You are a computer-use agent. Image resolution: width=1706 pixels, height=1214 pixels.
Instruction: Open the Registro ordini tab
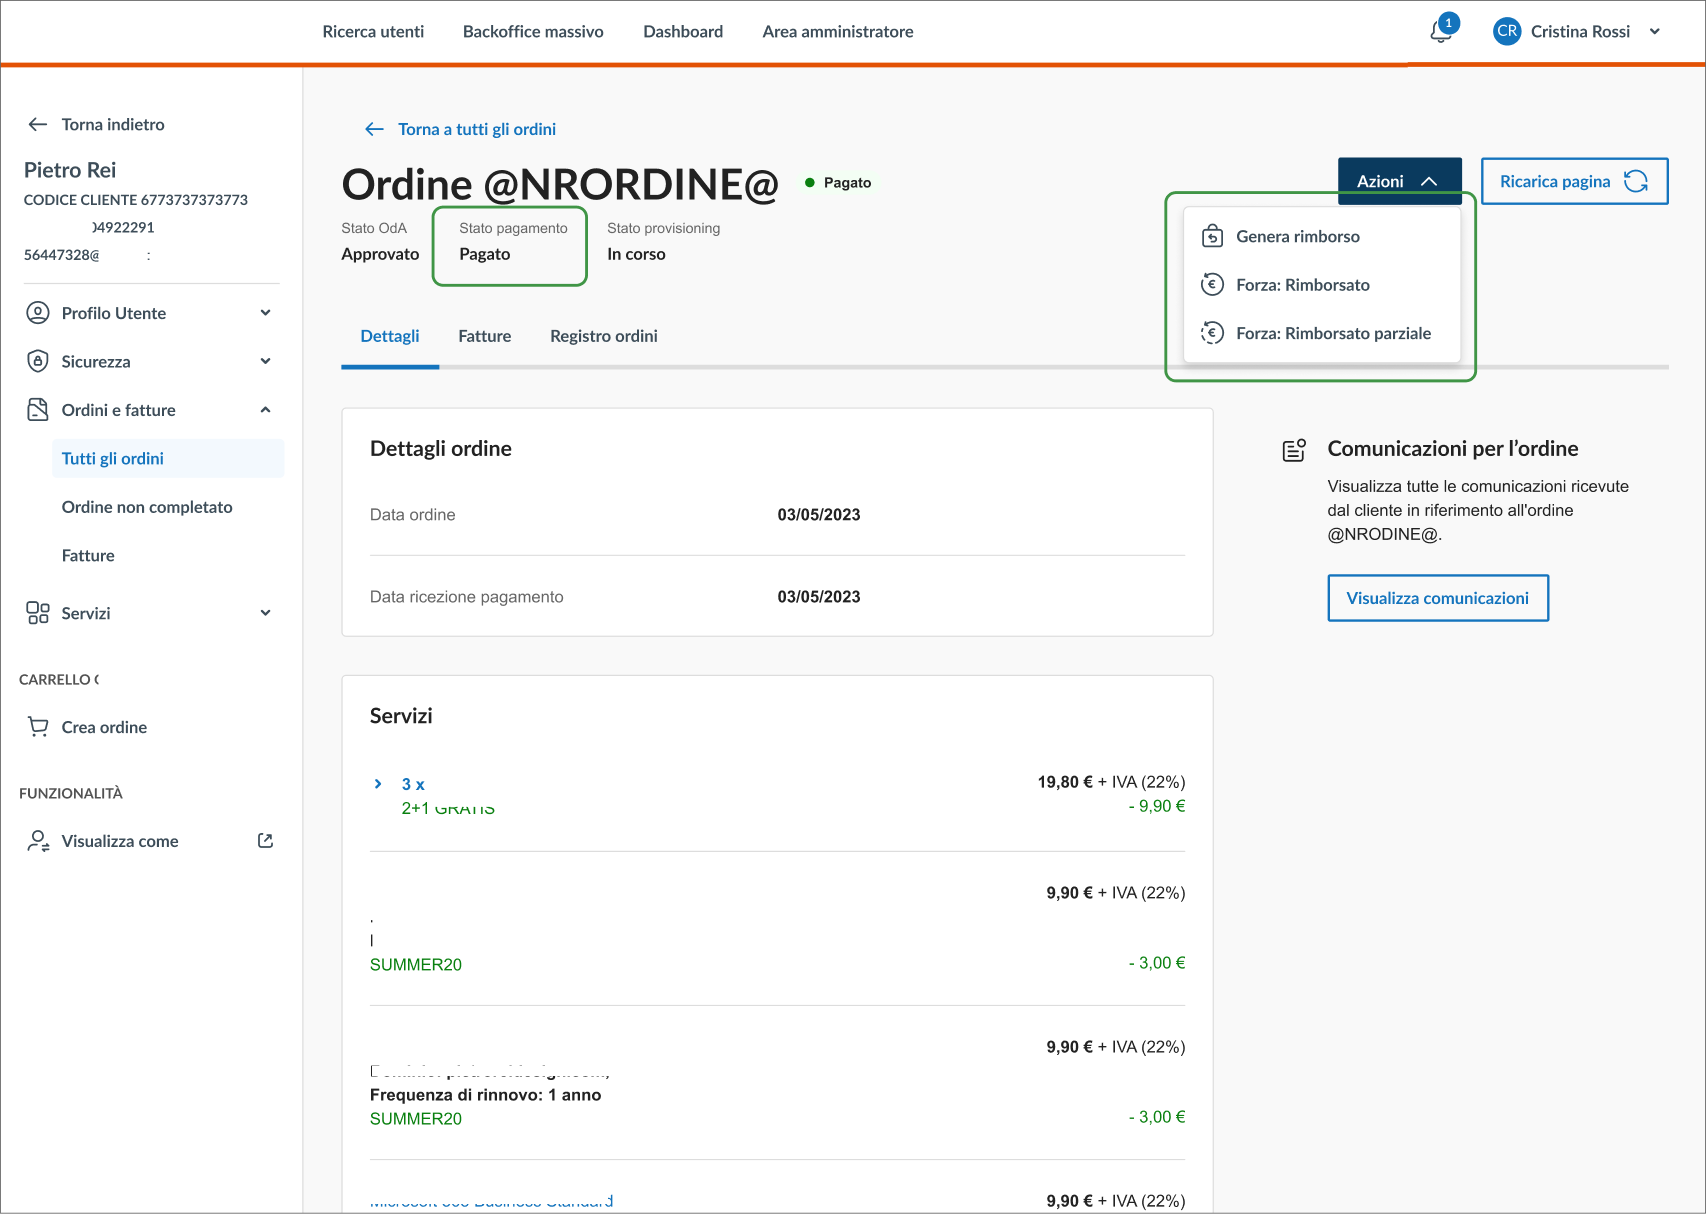pyautogui.click(x=603, y=336)
